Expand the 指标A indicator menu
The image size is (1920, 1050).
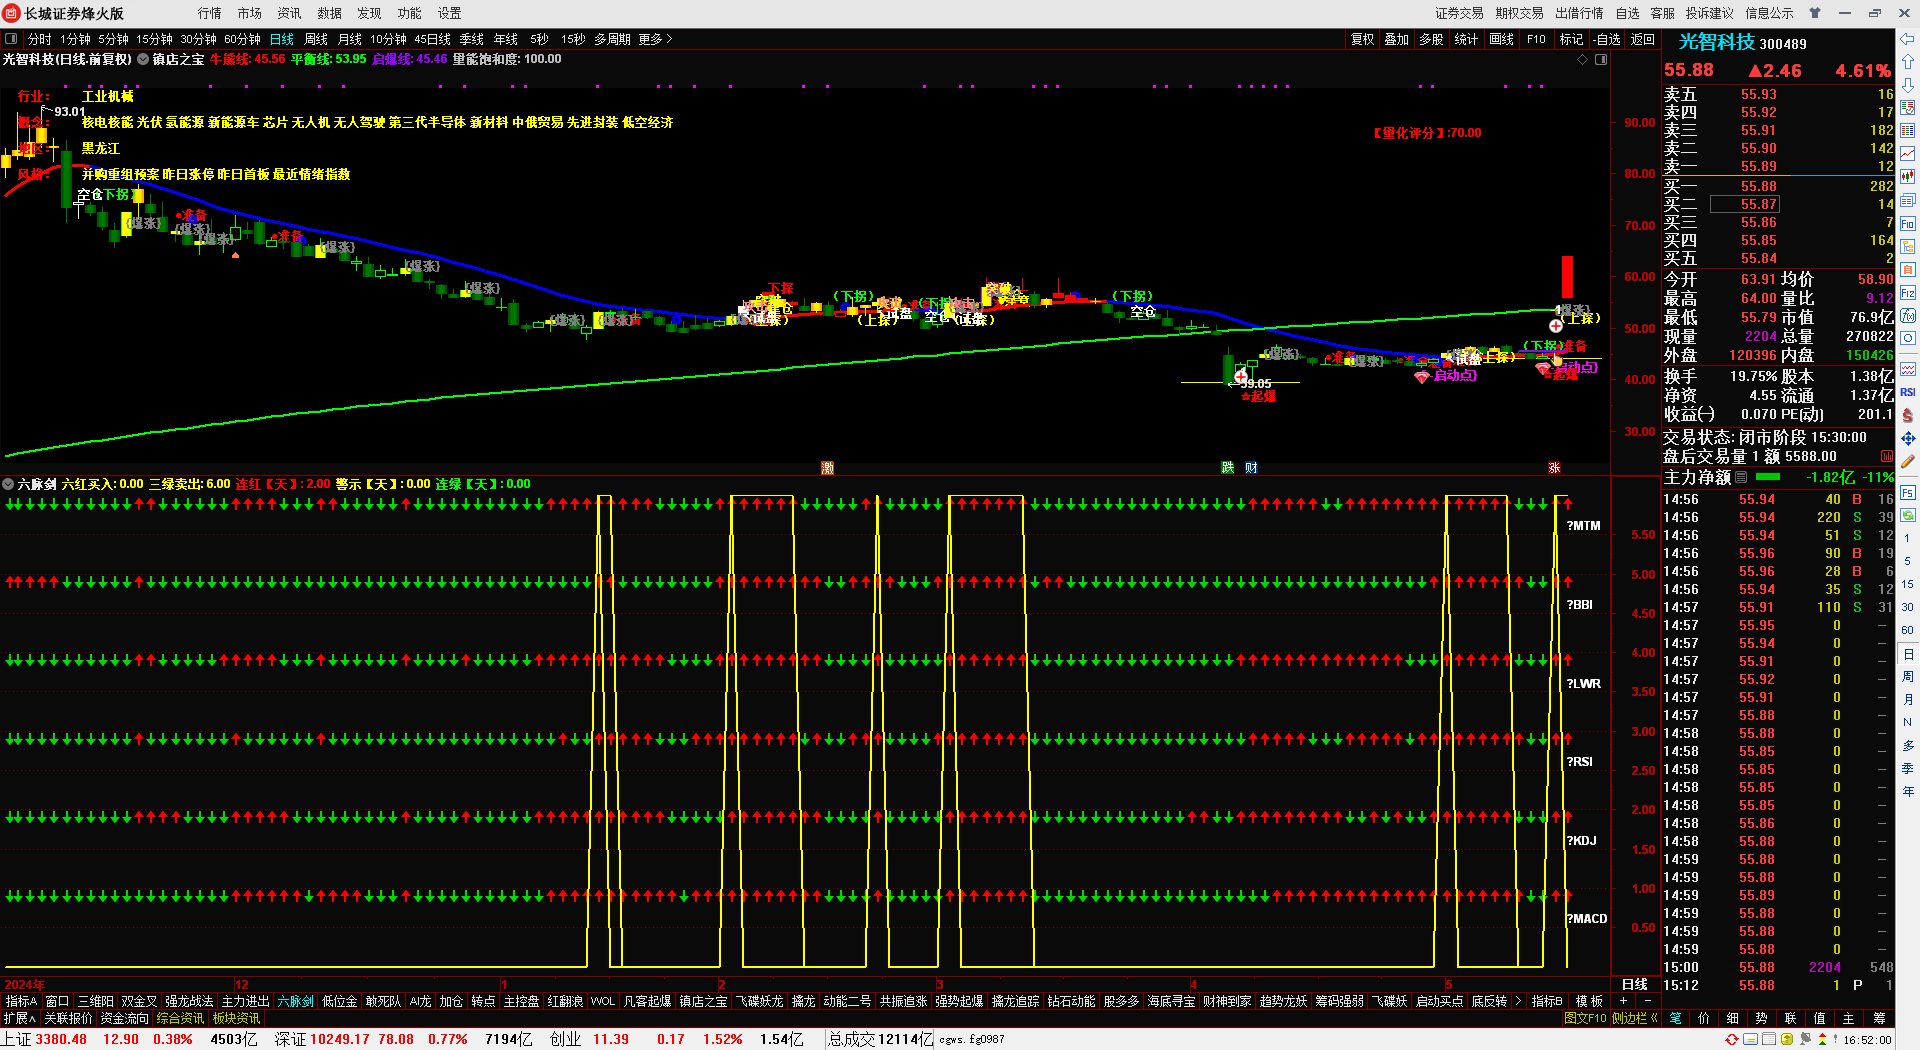[x=21, y=1001]
